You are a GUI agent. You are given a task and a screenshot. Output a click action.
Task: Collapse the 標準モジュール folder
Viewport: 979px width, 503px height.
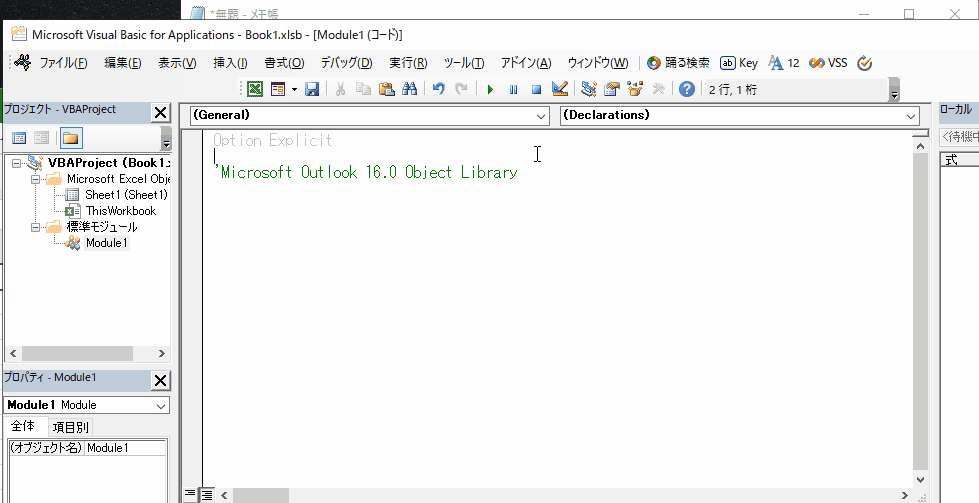[36, 227]
